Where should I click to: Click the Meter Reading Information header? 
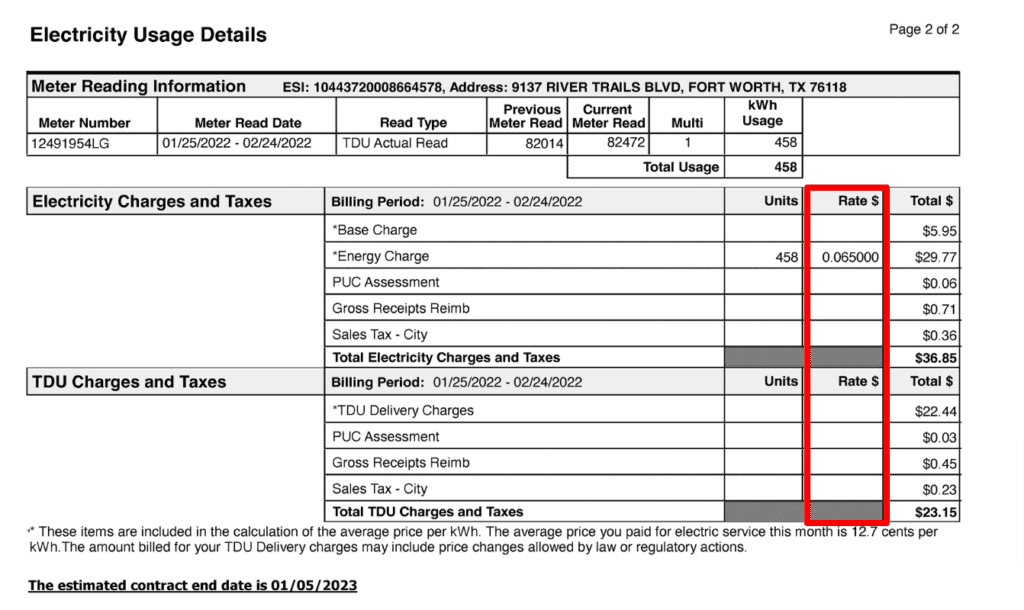pyautogui.click(x=139, y=86)
